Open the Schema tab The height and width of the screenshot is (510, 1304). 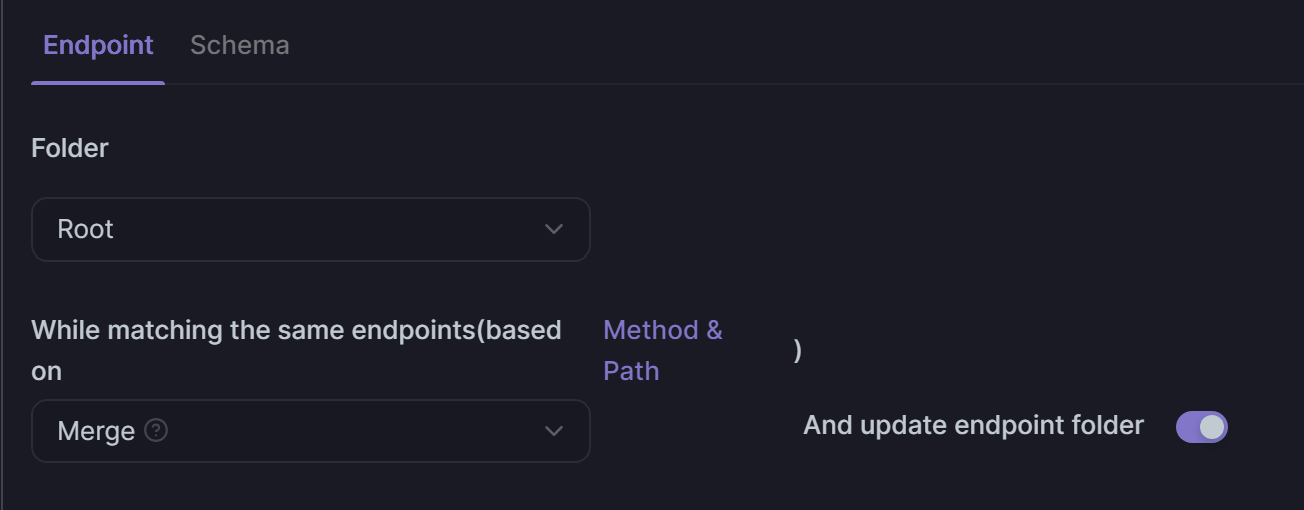pos(240,45)
